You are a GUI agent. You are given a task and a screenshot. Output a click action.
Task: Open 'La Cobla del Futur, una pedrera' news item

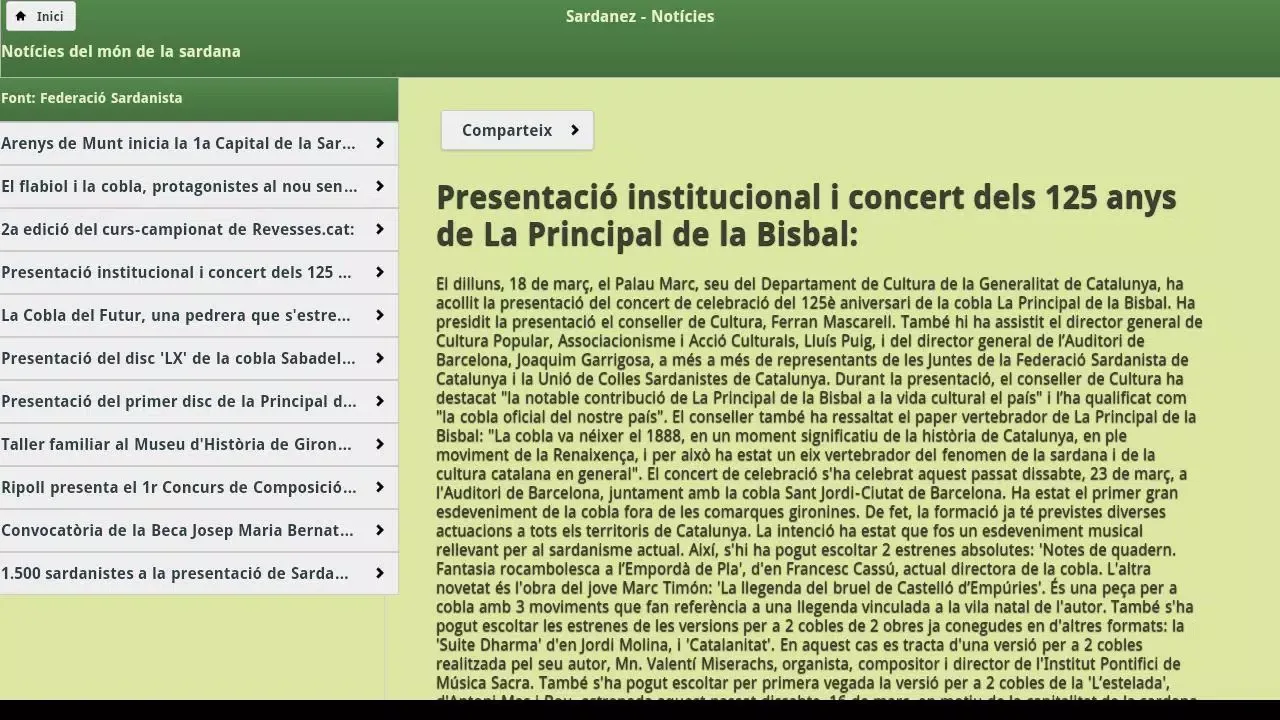click(x=199, y=315)
